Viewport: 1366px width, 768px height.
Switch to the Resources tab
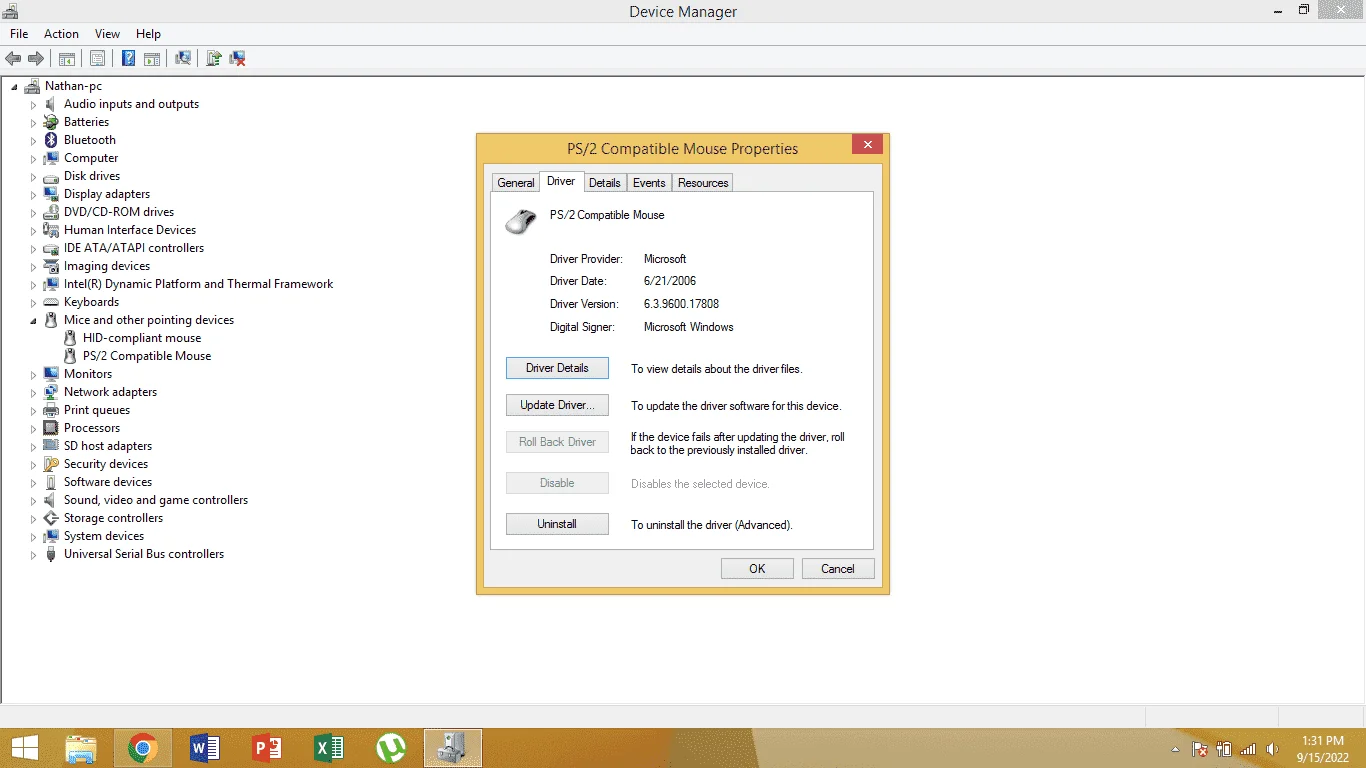[703, 183]
